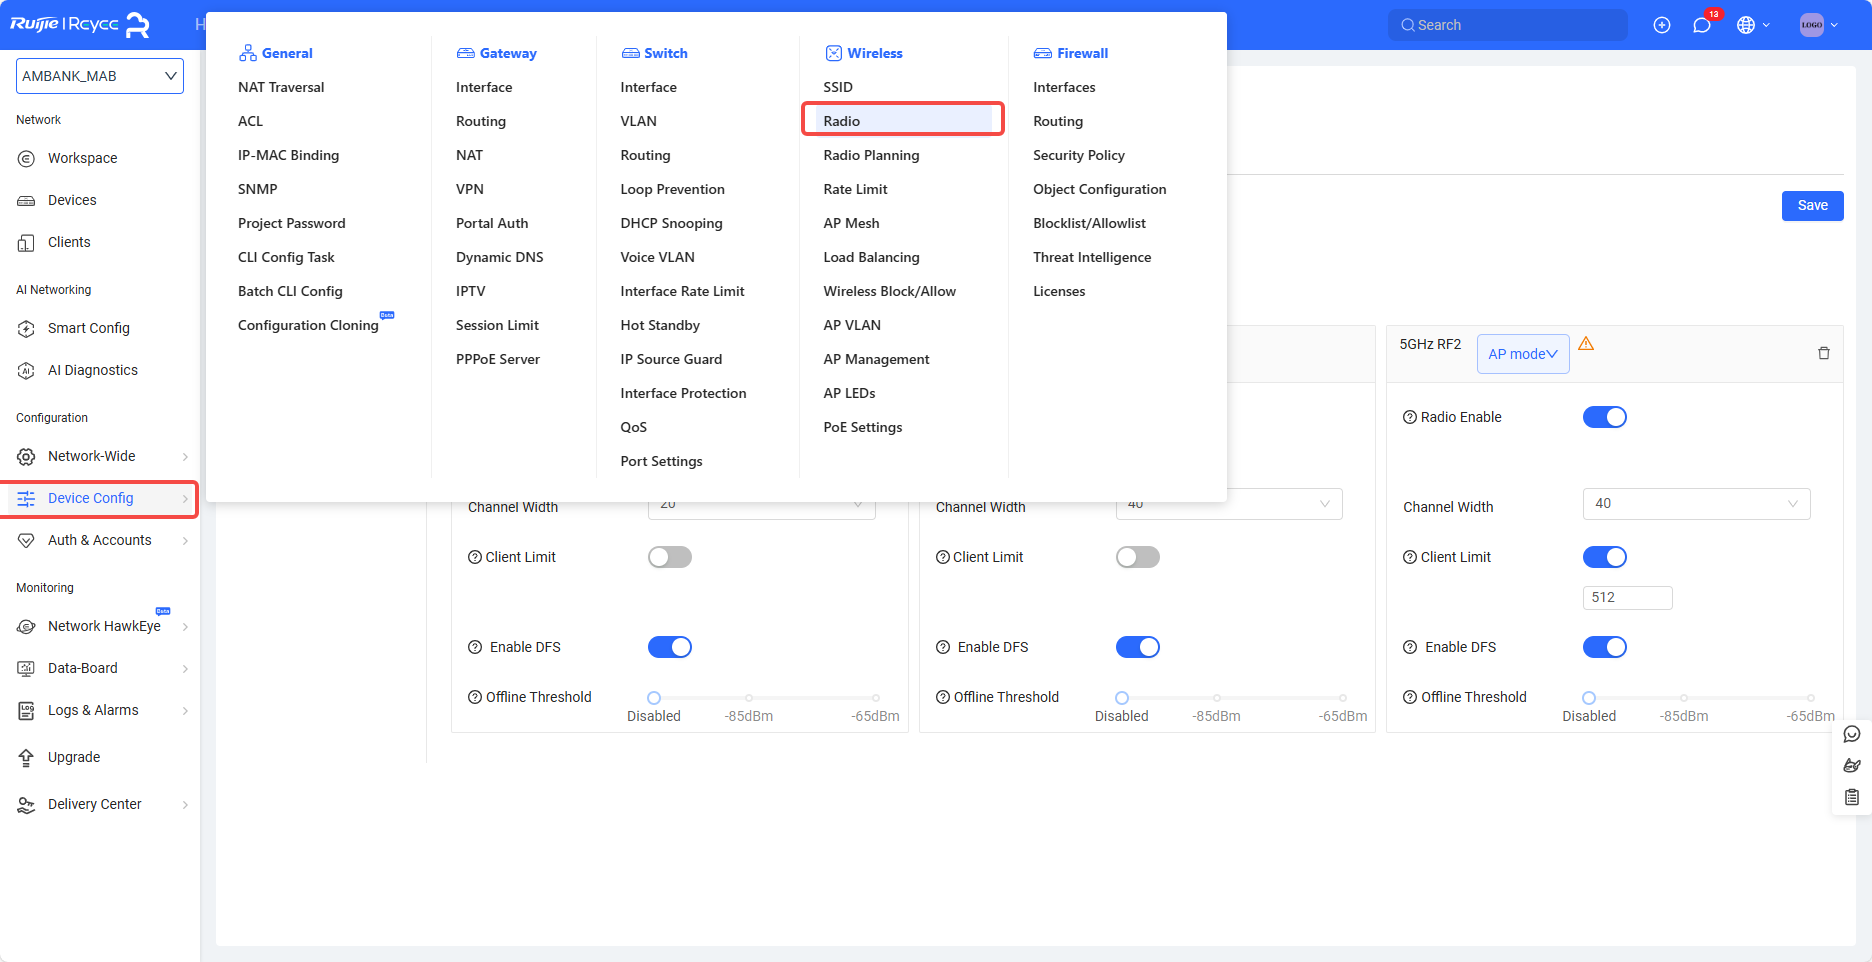
Task: Click the Auth & Accounts icon
Action: [x=27, y=540]
